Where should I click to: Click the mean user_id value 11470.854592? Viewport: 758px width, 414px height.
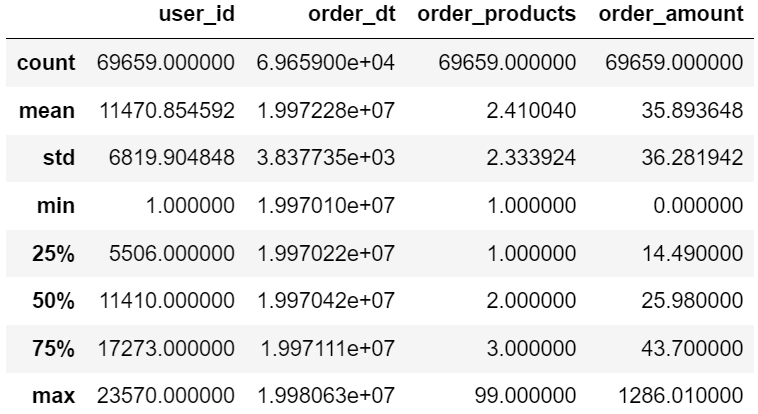point(167,111)
